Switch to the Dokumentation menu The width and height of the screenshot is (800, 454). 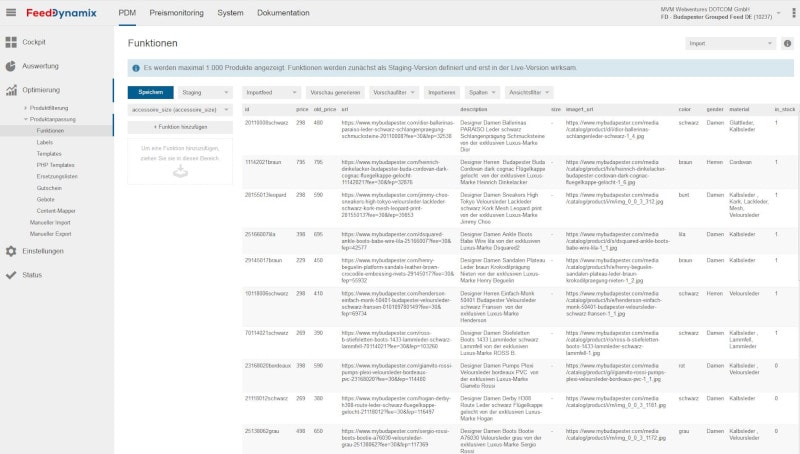283,13
